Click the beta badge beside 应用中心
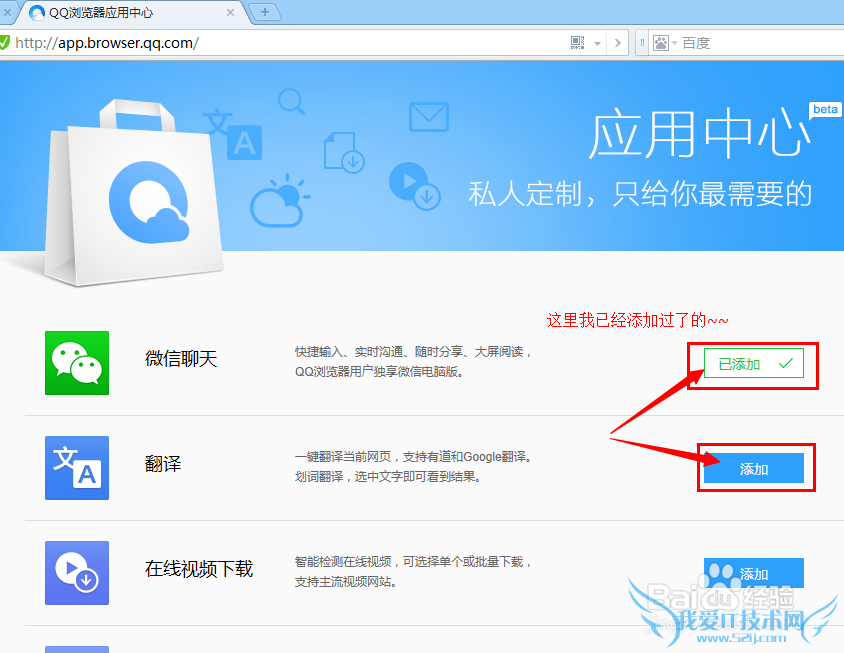This screenshot has height=653, width=844. click(825, 110)
